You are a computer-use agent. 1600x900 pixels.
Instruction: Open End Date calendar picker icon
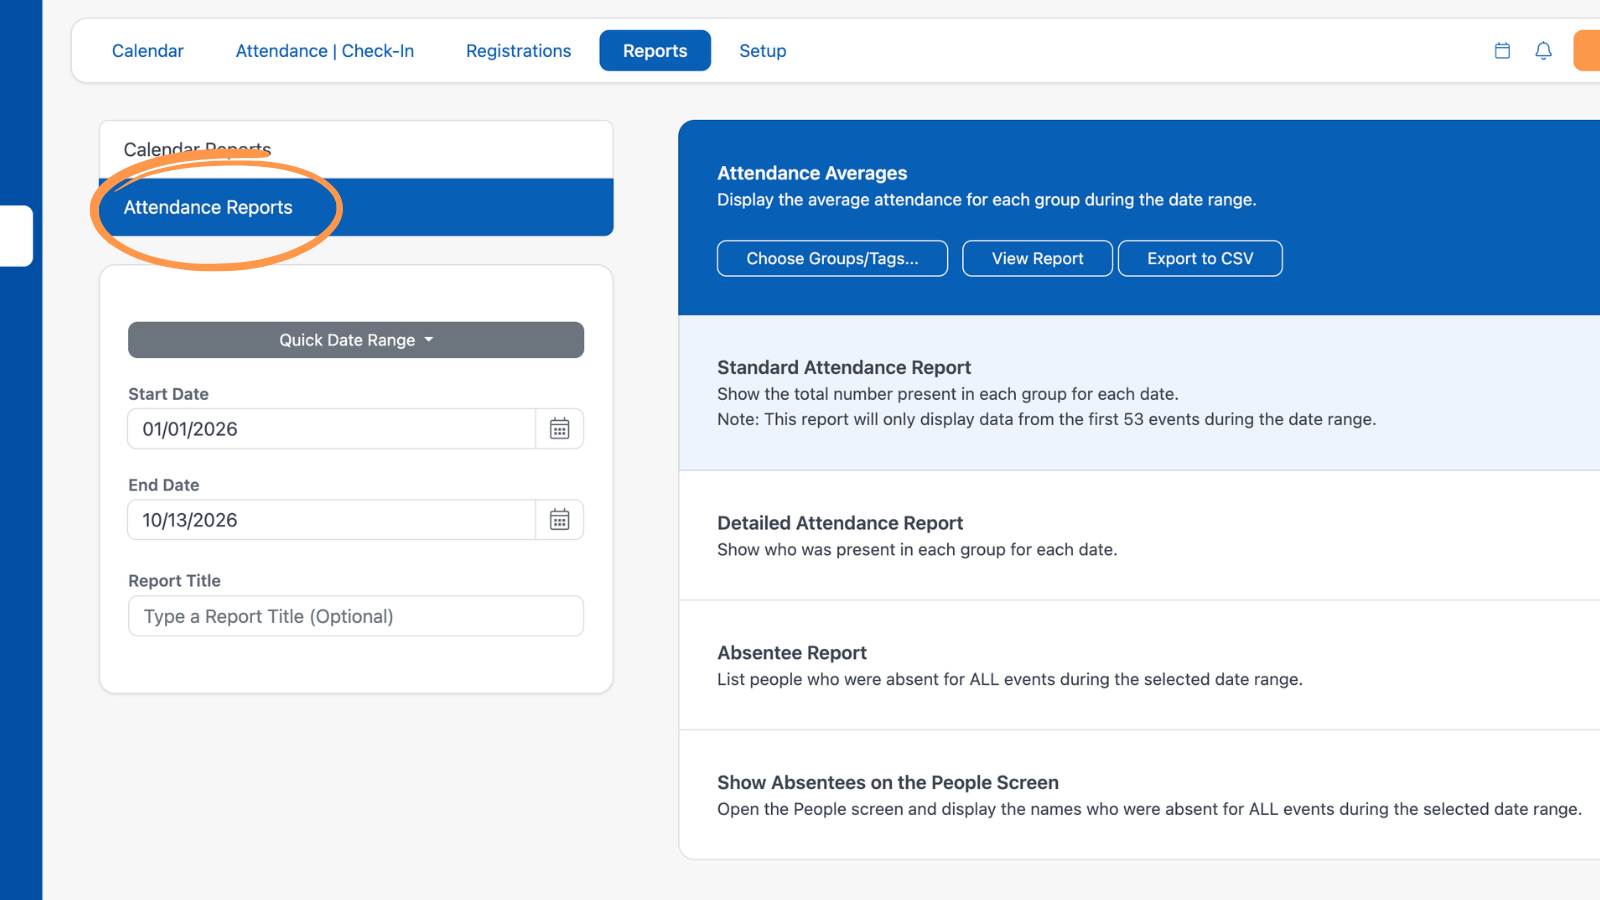point(560,520)
